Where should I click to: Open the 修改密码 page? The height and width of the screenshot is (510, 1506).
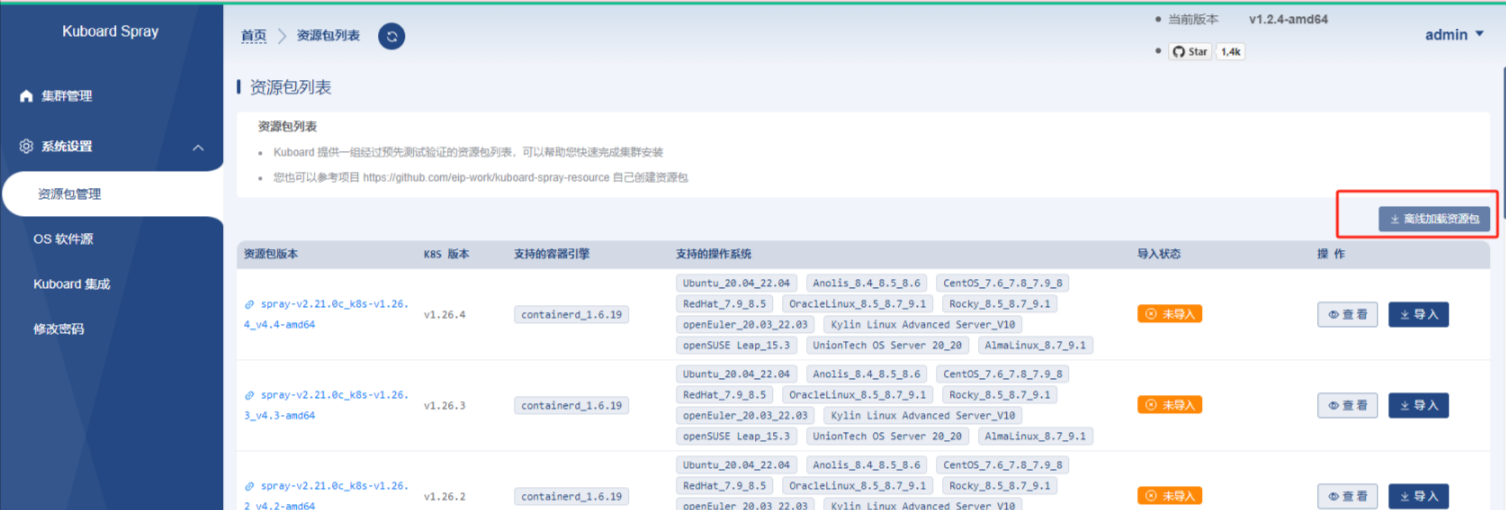coord(59,329)
